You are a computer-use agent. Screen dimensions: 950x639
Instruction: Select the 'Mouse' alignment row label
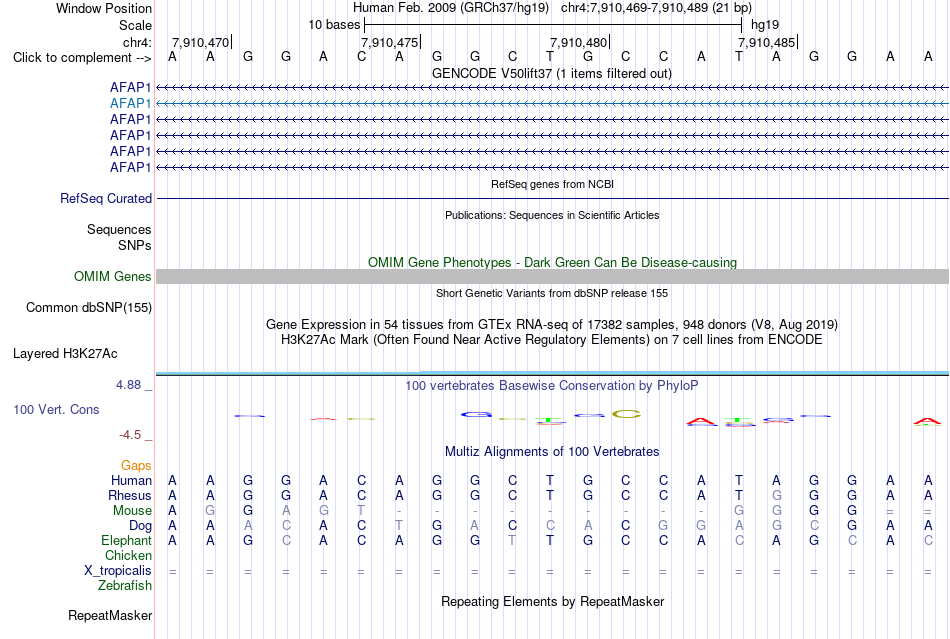point(132,511)
